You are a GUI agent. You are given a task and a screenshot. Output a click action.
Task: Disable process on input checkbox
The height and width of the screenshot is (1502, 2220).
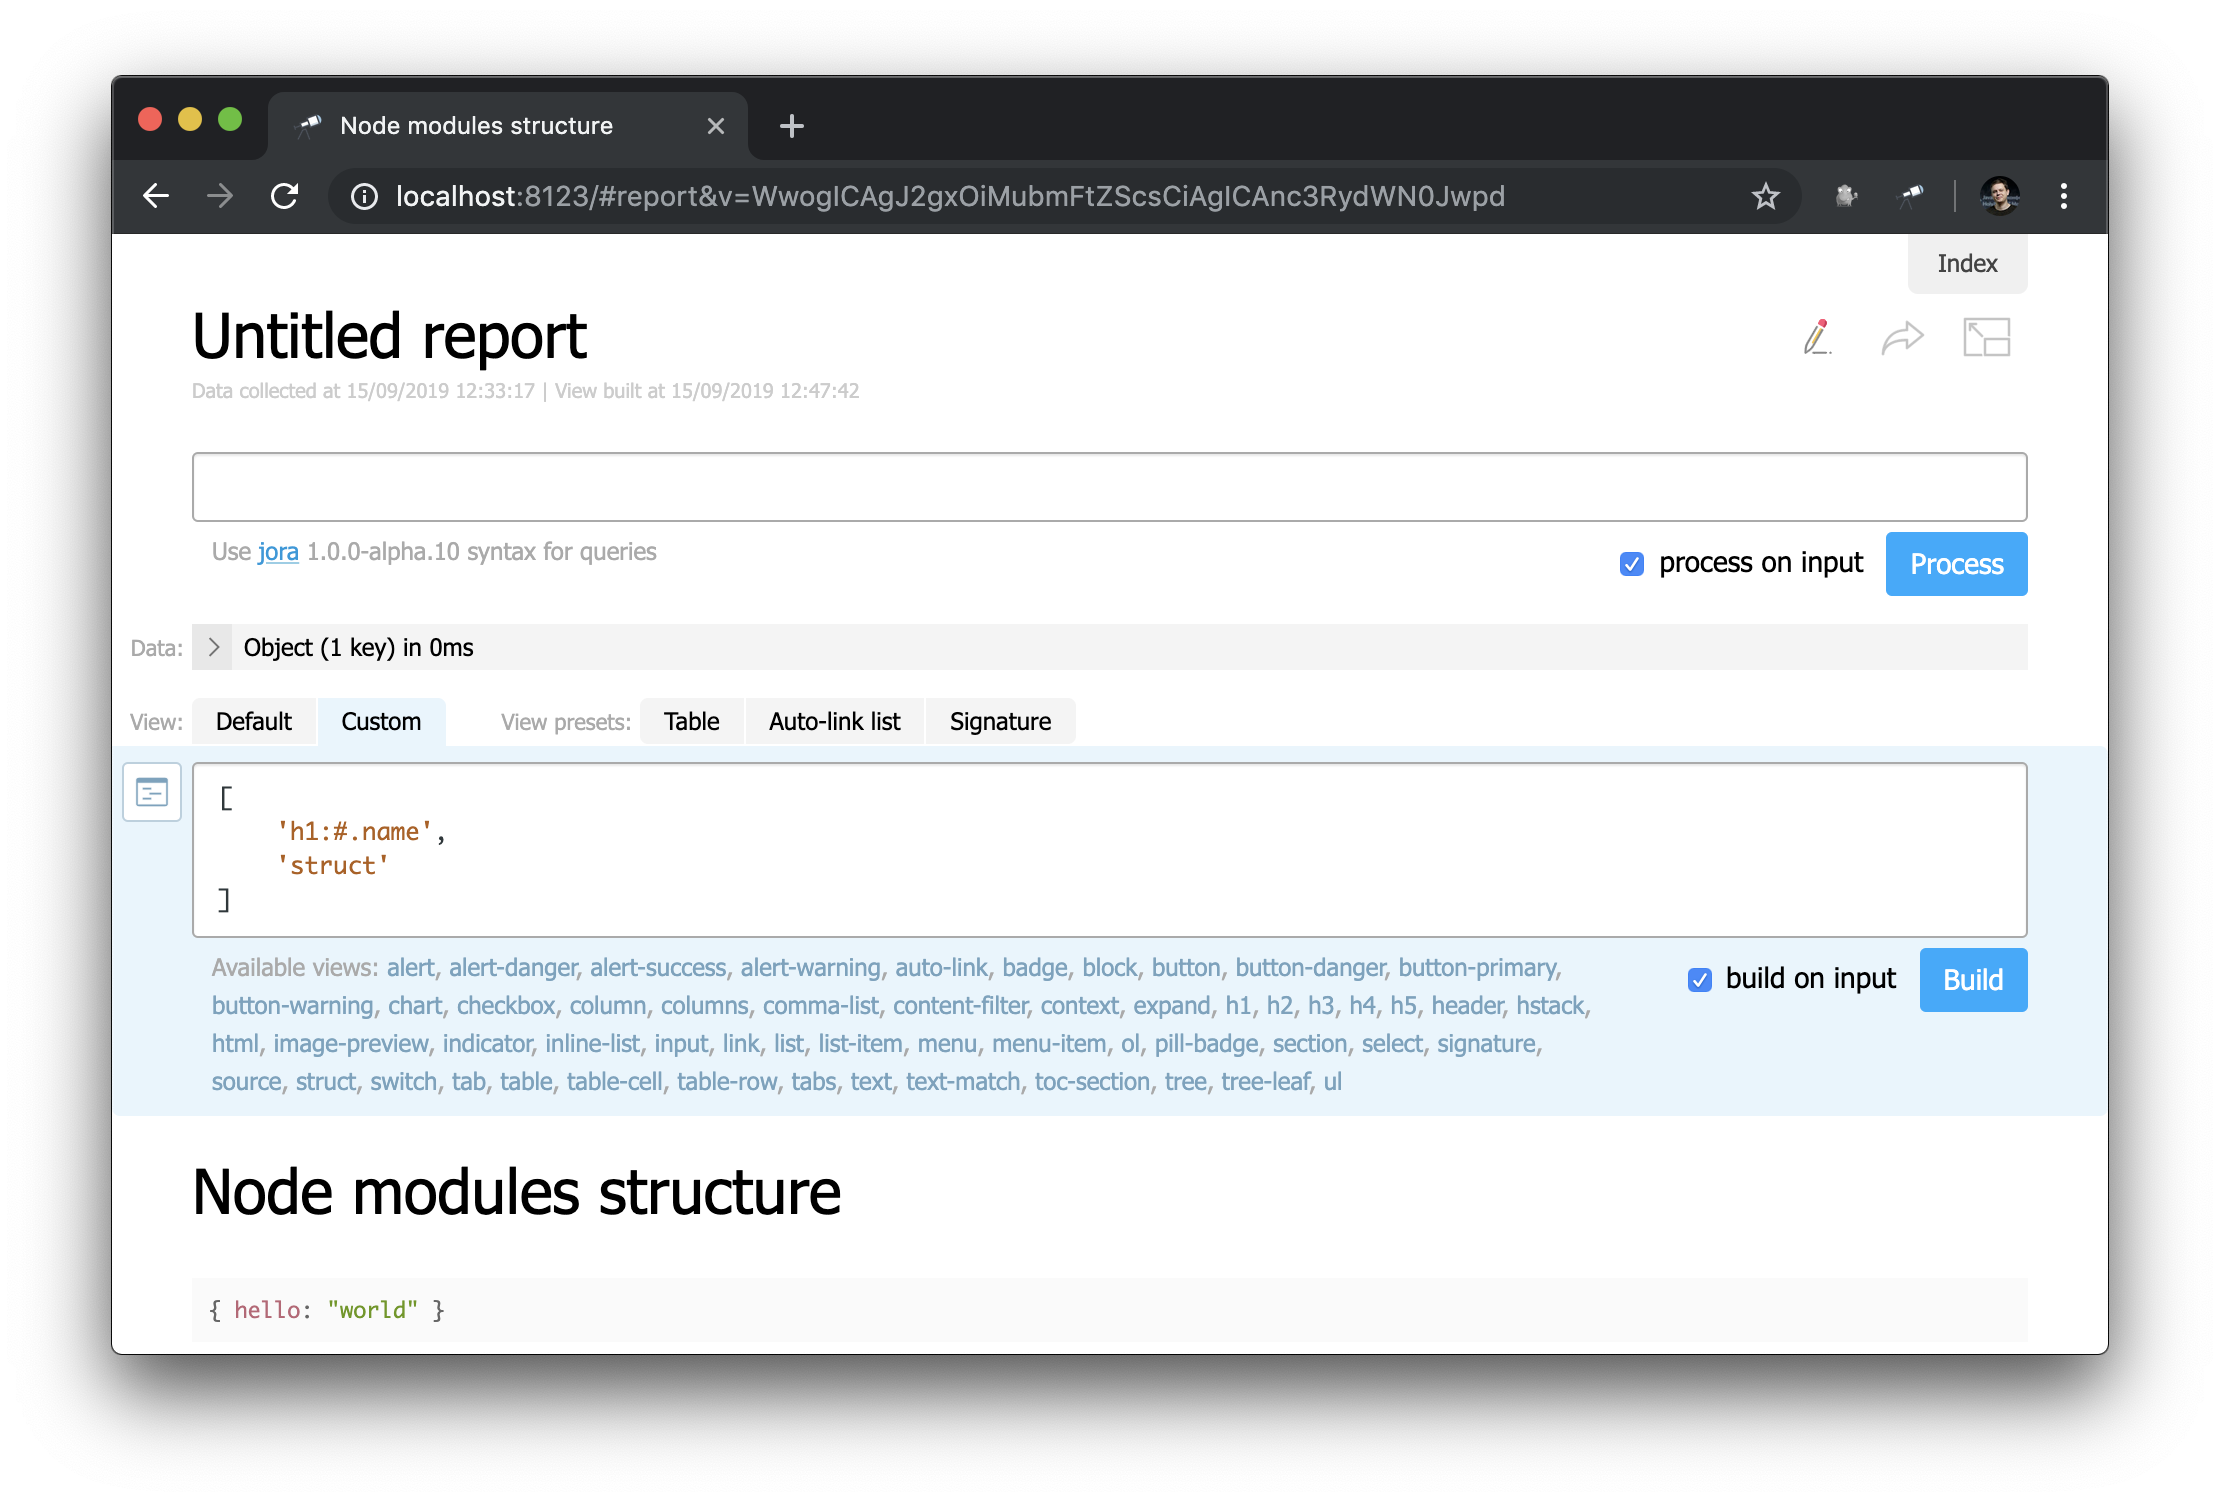(x=1631, y=564)
